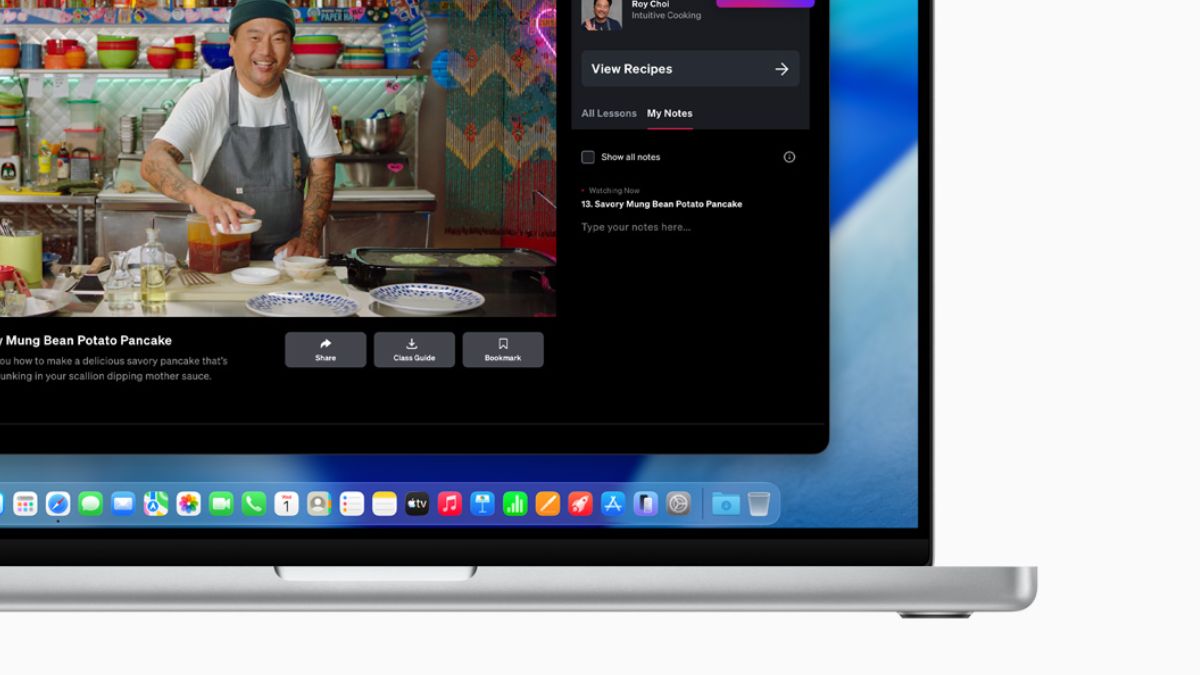Open Launchpad from the Dock

(25, 504)
